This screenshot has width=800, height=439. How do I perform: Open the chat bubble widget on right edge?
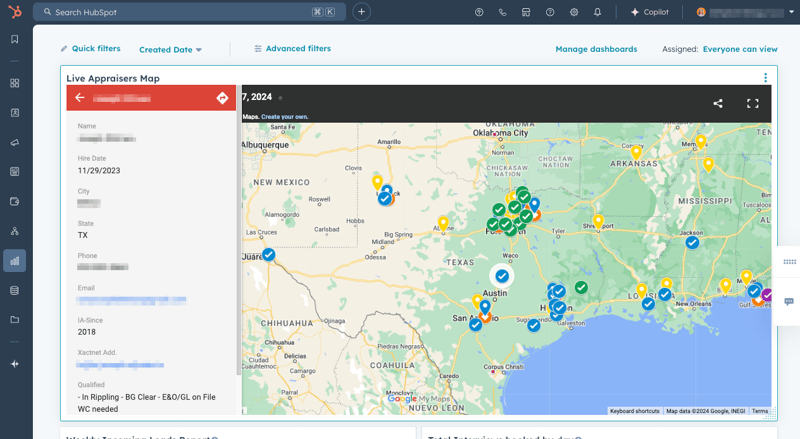coord(789,302)
